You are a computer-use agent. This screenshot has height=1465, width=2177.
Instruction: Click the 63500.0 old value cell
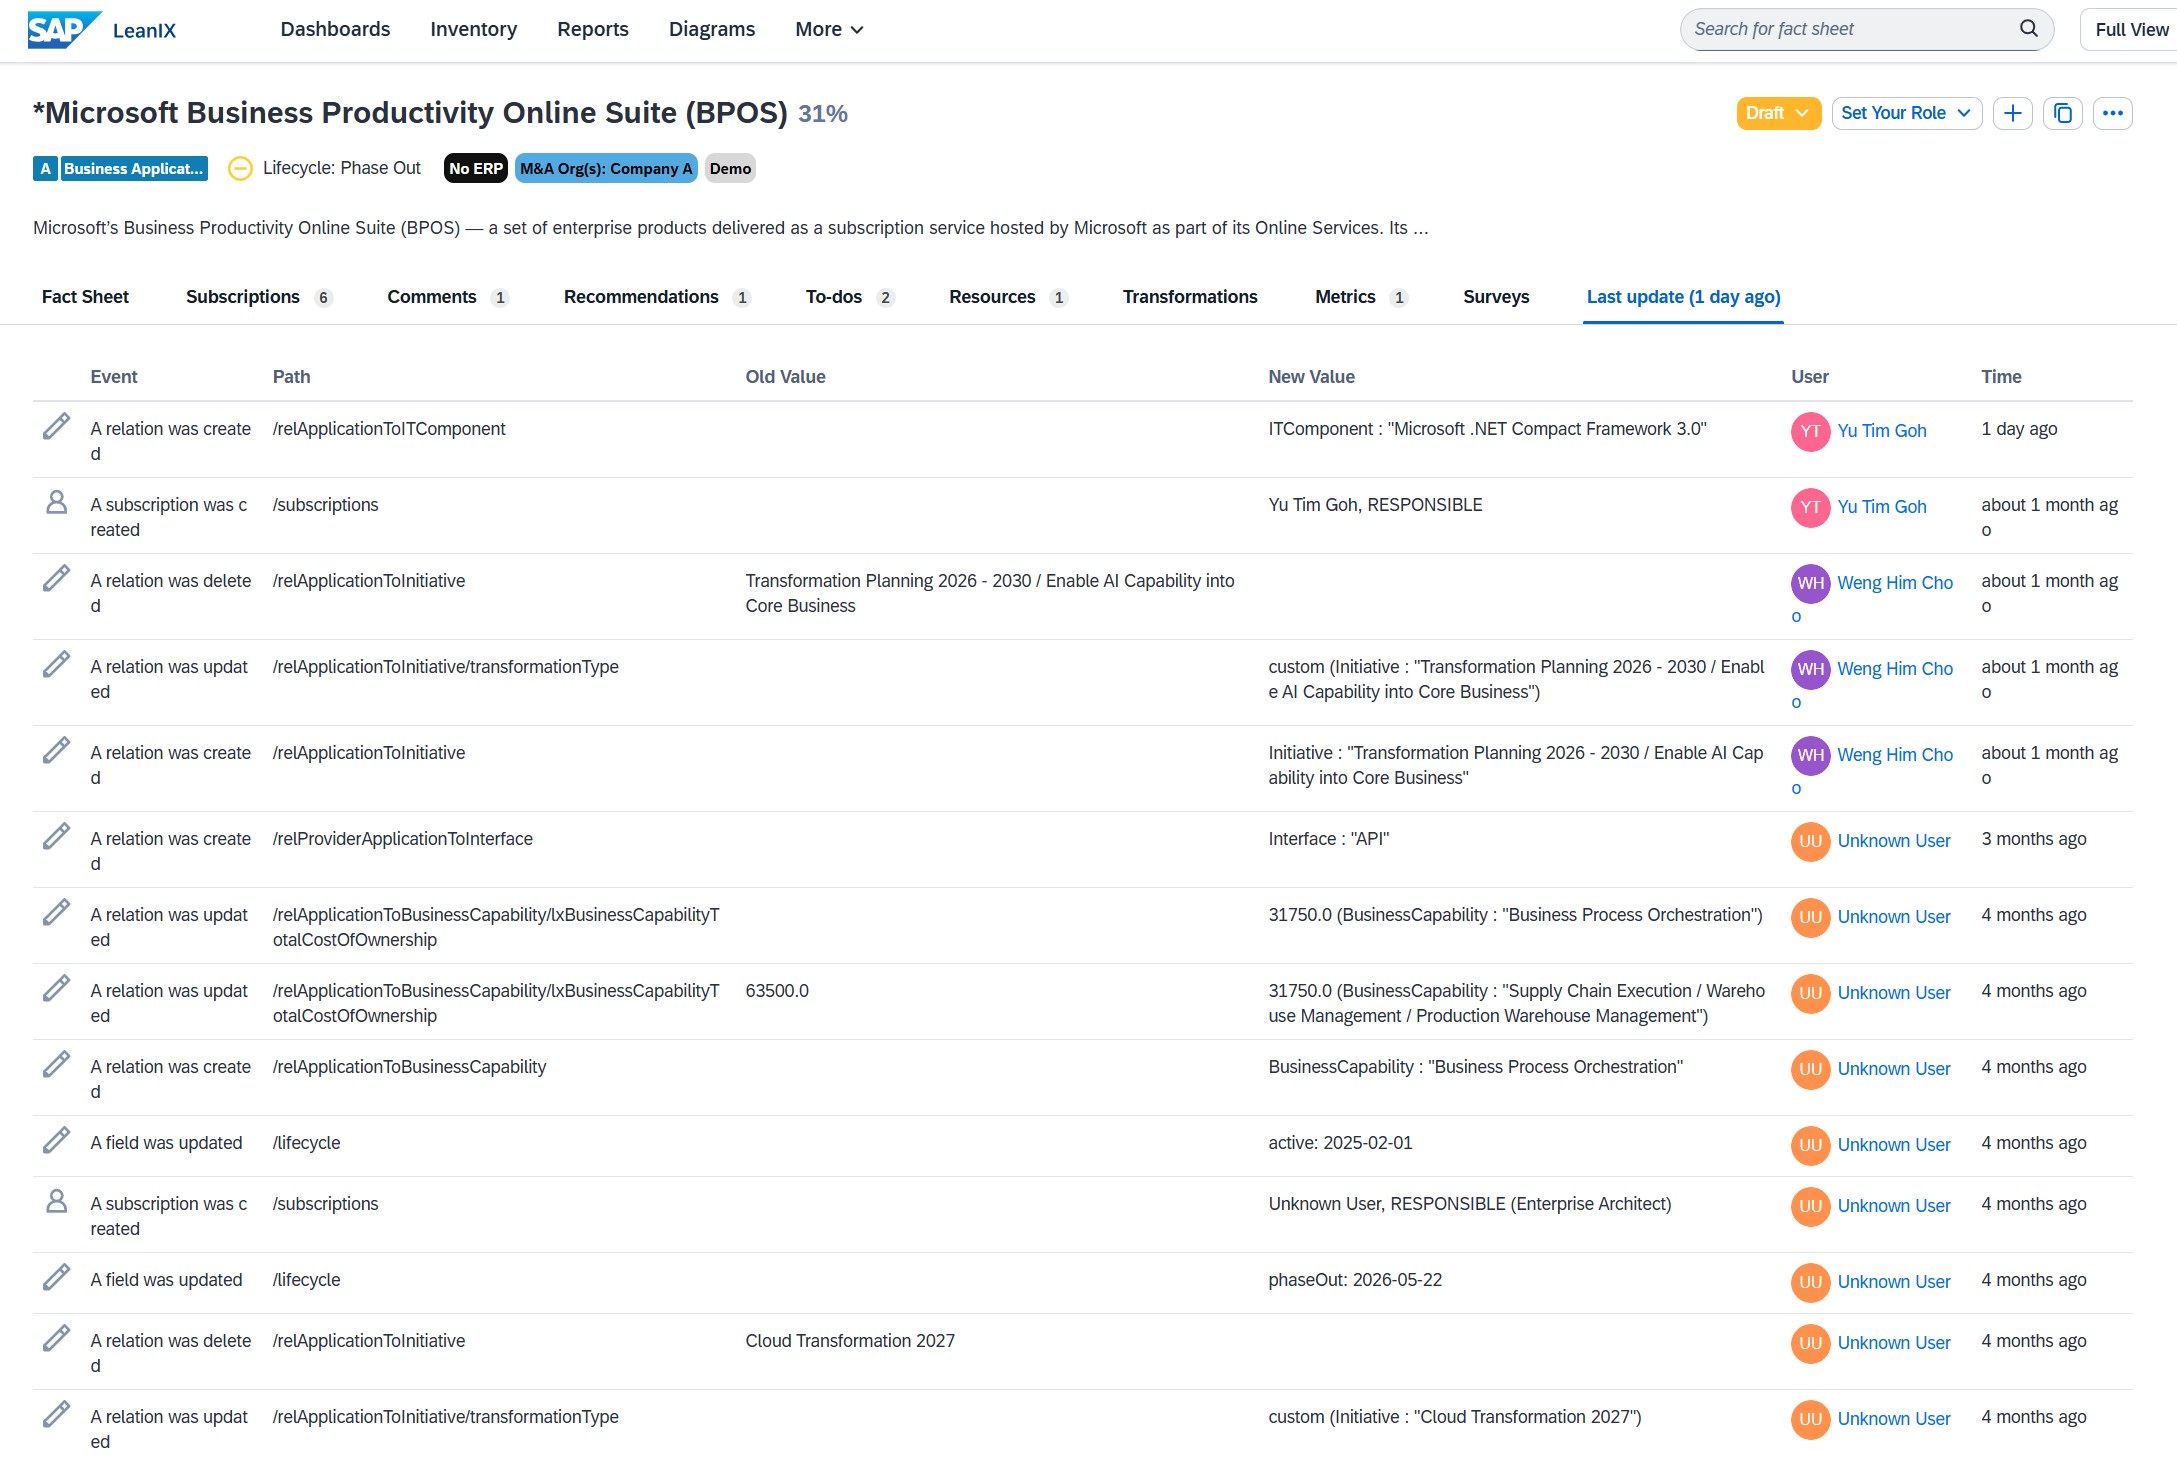(x=776, y=991)
